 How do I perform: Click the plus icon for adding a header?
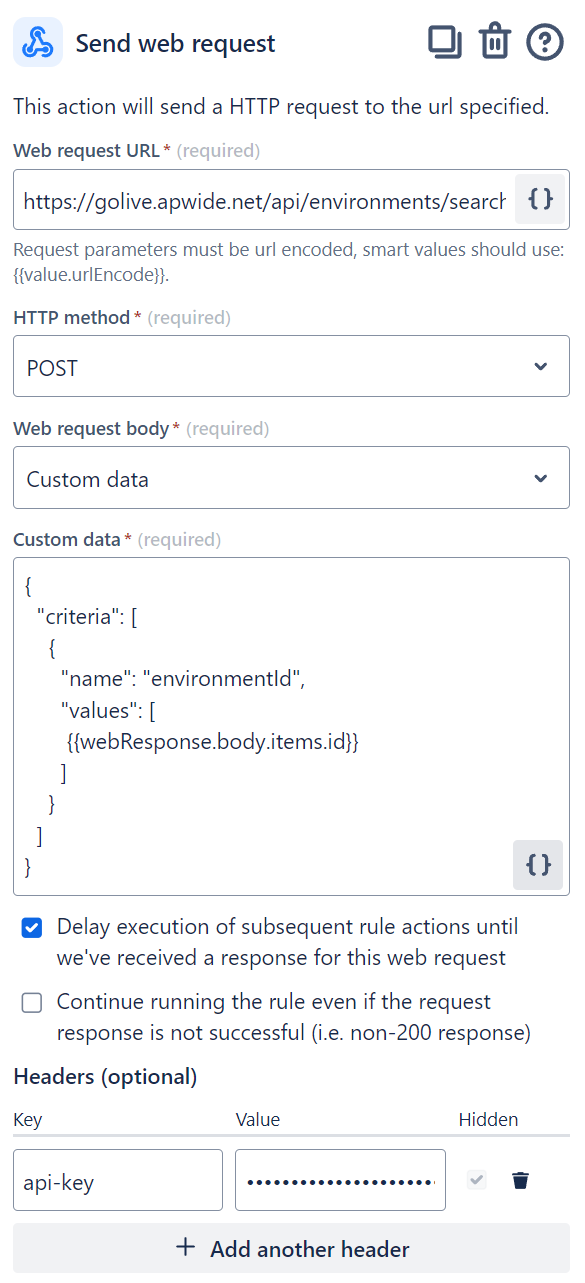185,1248
